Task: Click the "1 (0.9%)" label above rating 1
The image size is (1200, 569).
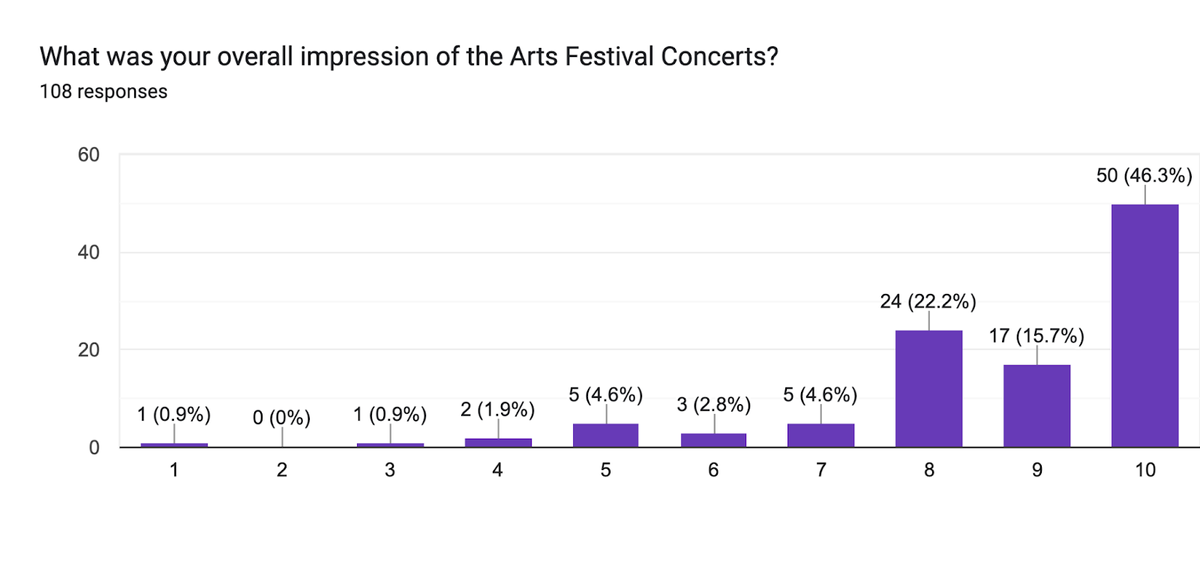Action: click(174, 413)
